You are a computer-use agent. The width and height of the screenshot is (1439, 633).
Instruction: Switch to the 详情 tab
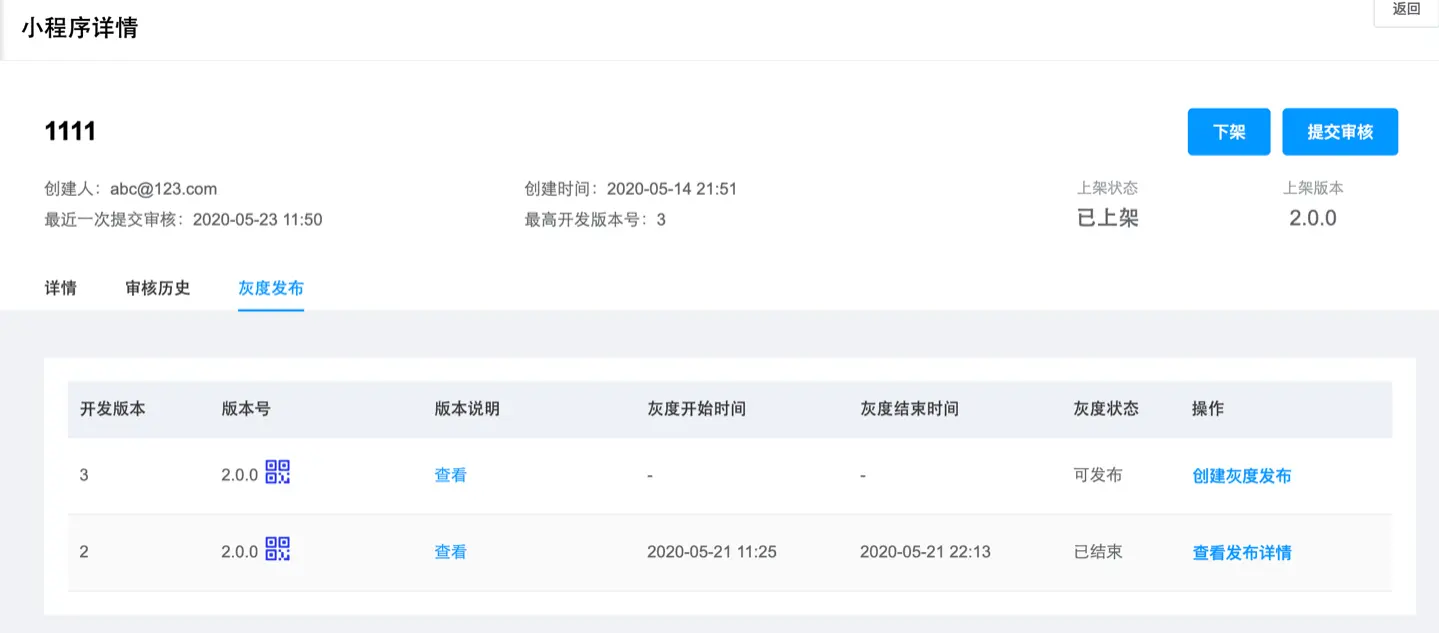(x=61, y=287)
